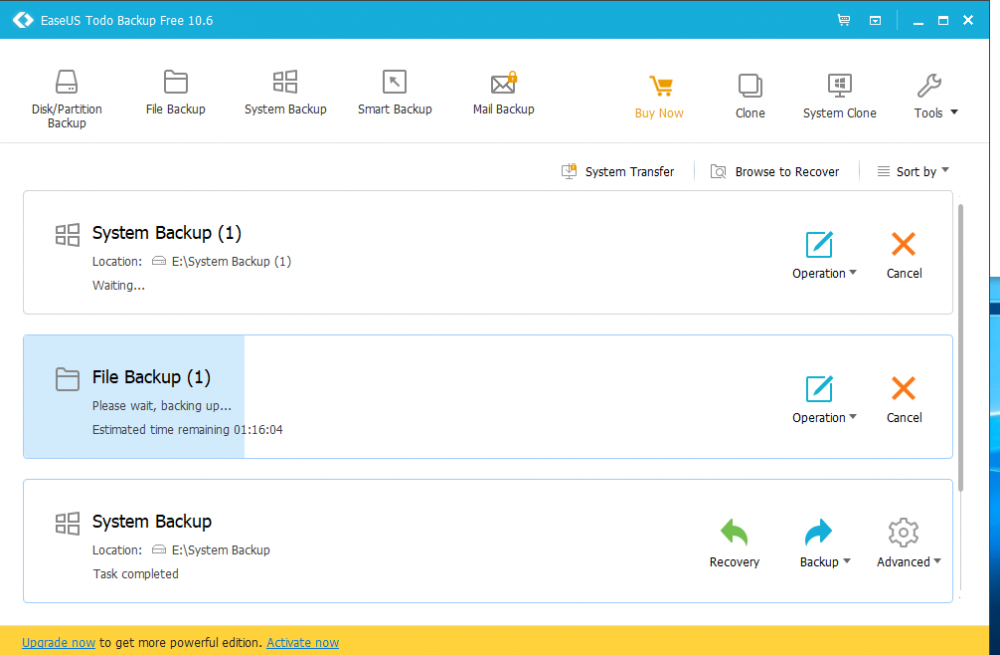
Task: Open the Tools wrench menu
Action: 935,96
